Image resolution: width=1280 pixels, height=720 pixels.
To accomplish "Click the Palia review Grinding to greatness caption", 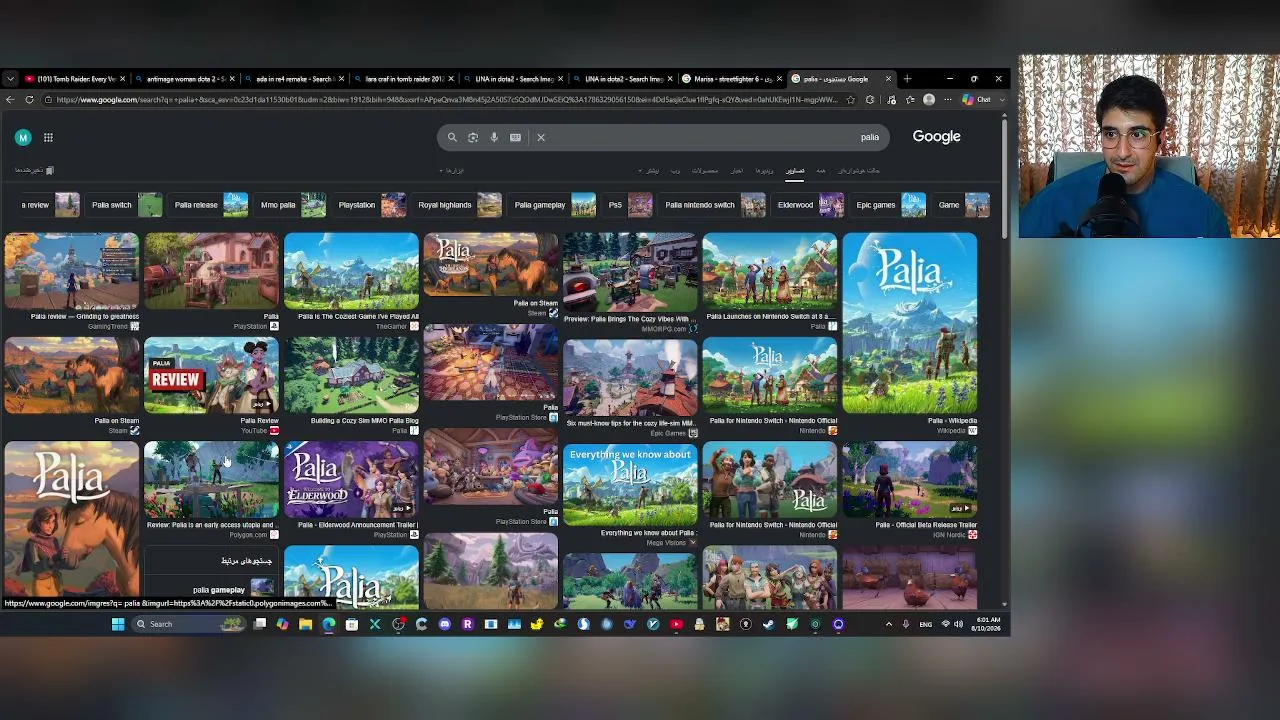I will point(85,316).
